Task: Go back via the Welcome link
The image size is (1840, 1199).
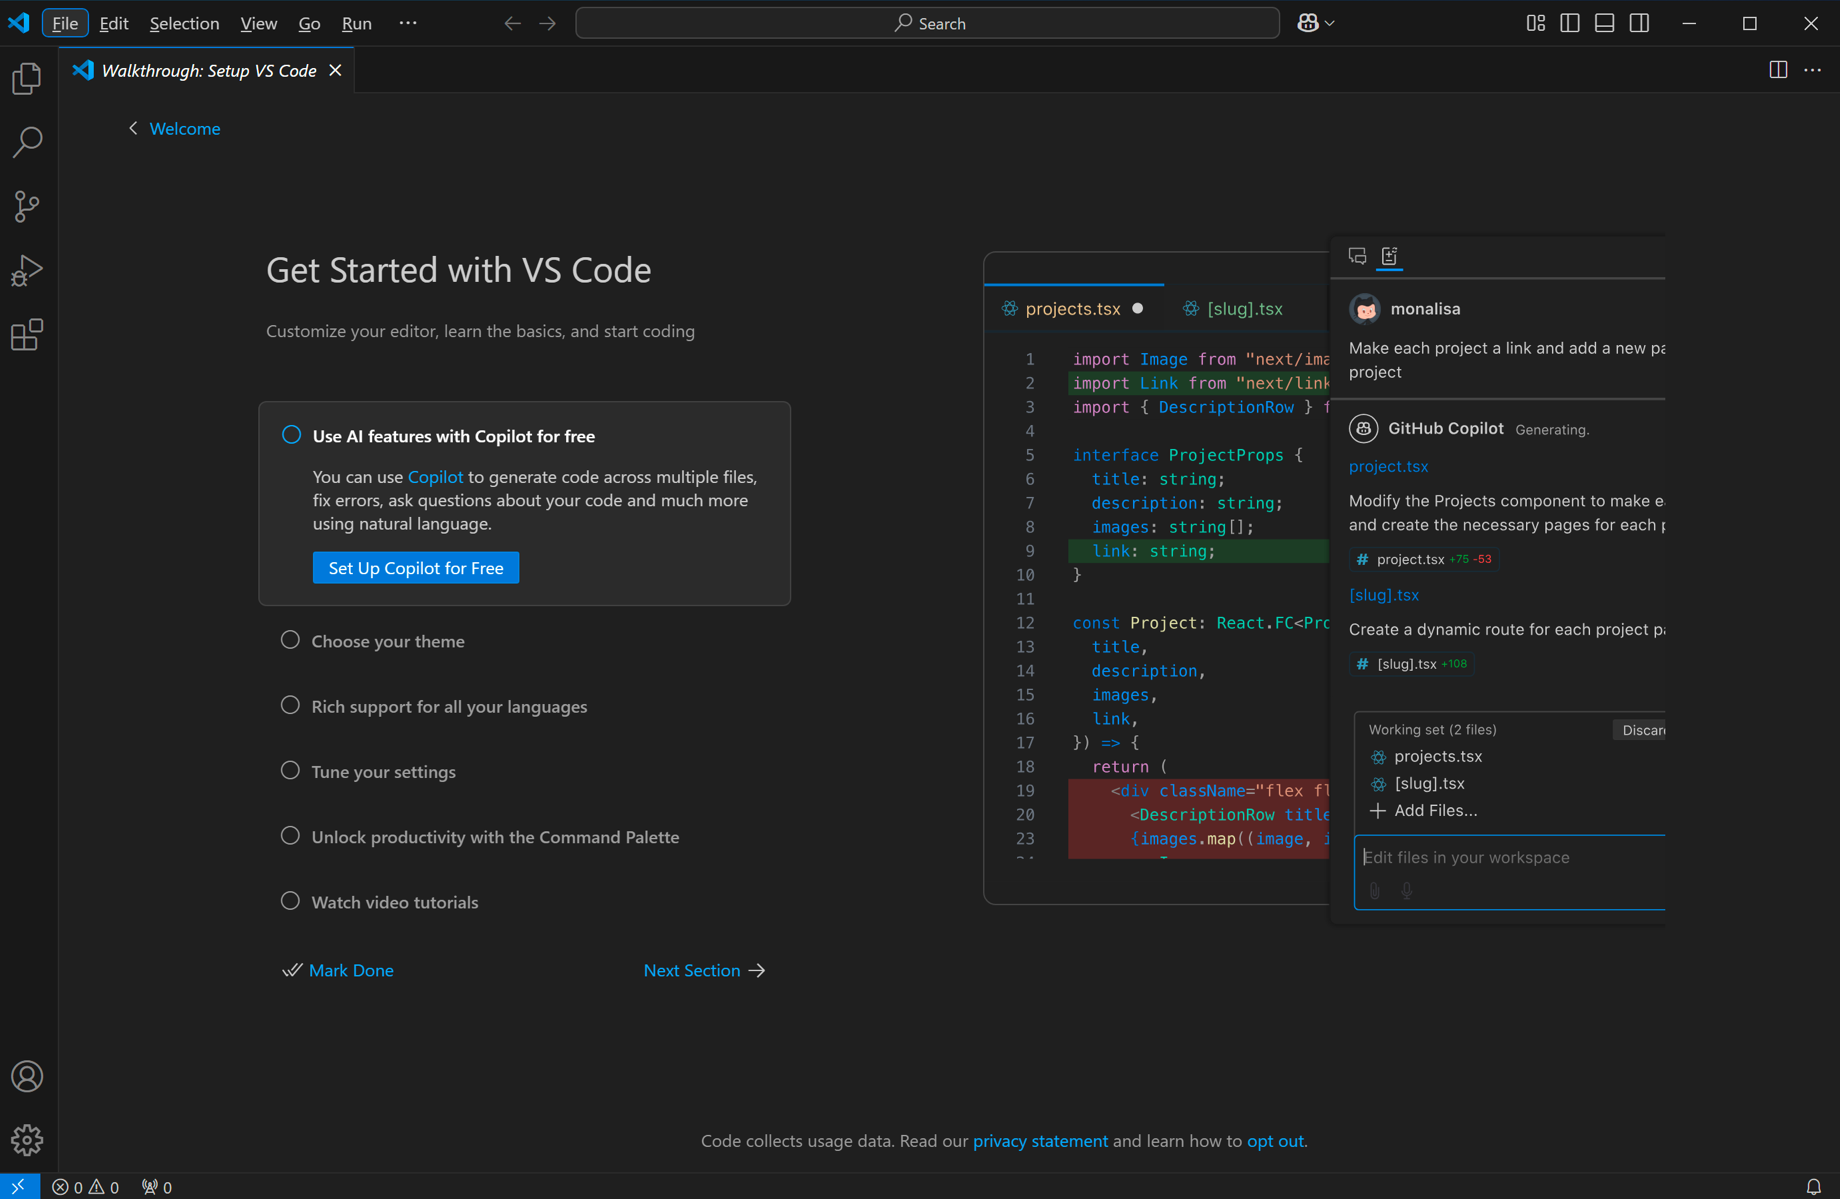Action: 185,128
